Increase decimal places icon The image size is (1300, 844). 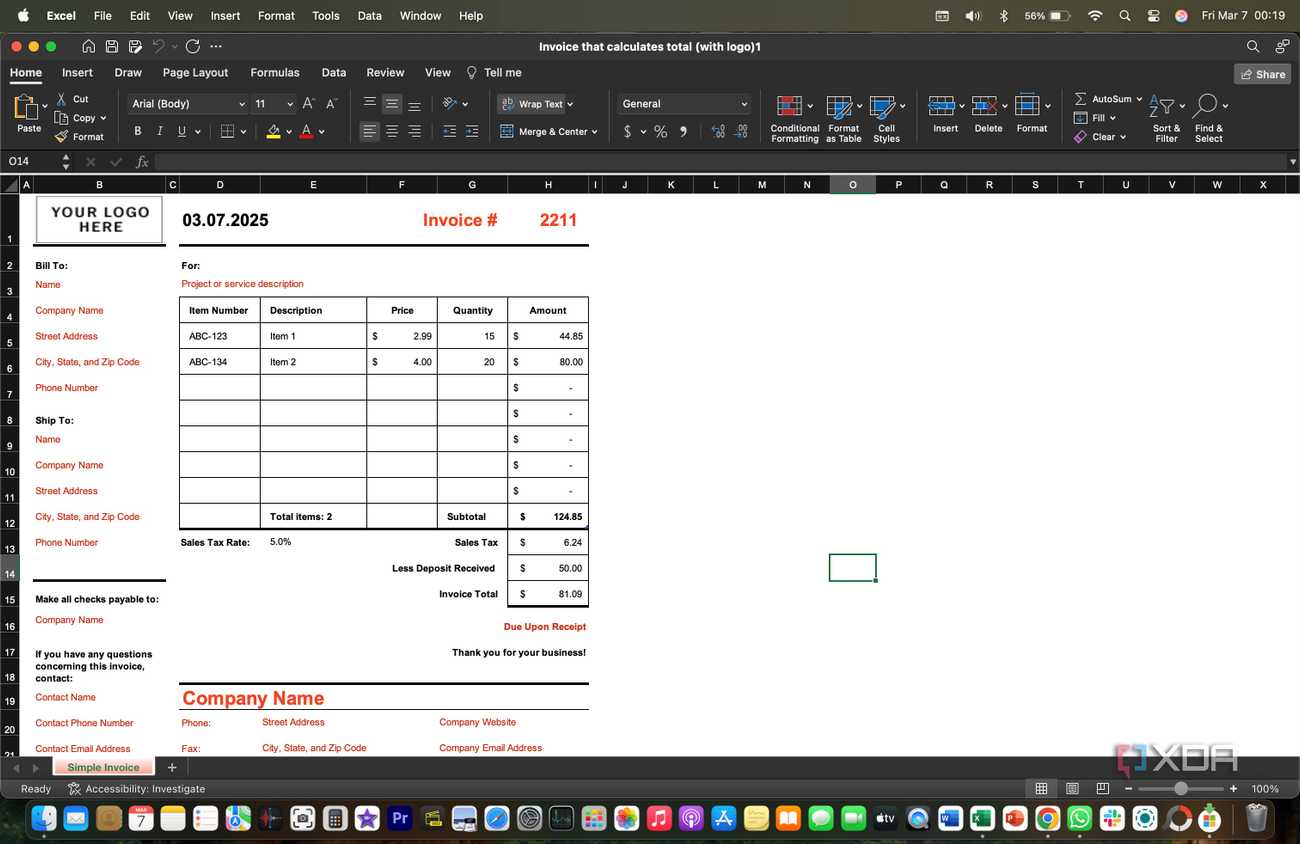coord(718,131)
